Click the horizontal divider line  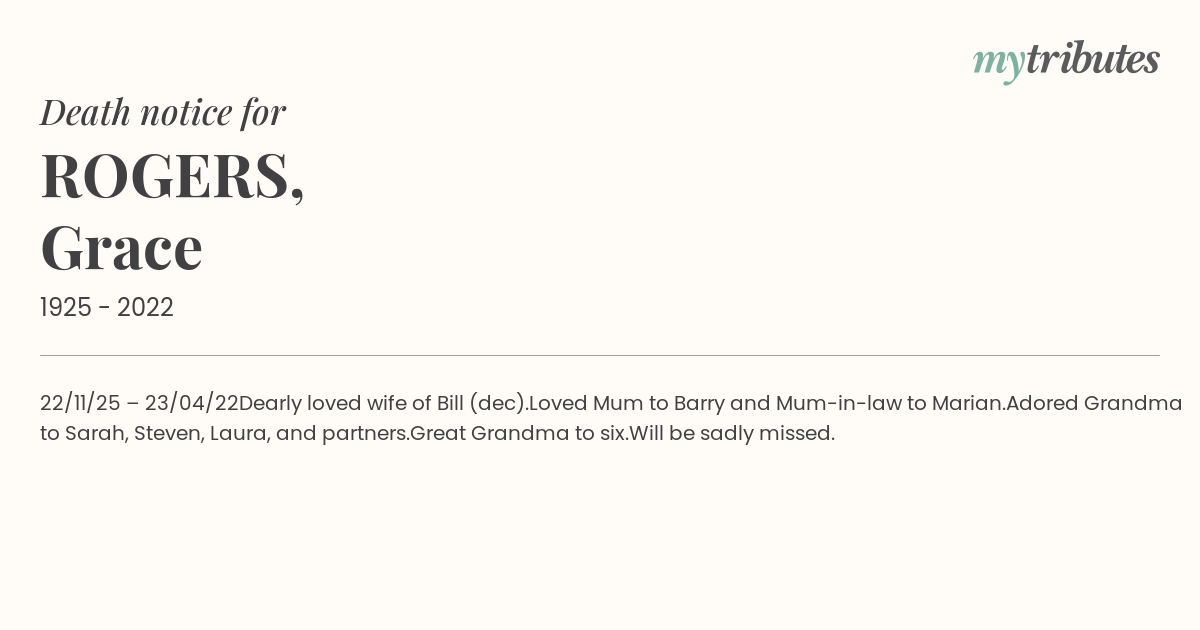600,355
